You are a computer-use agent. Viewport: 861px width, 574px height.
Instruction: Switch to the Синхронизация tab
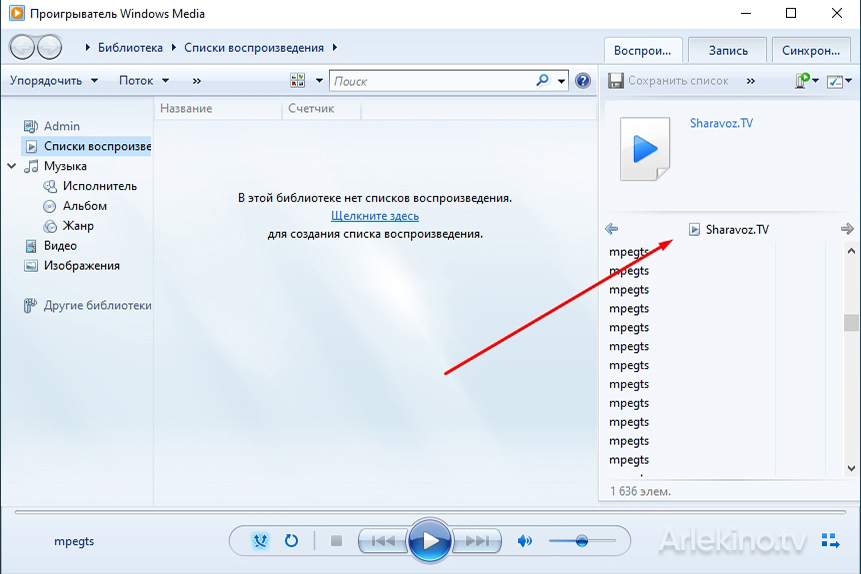811,51
